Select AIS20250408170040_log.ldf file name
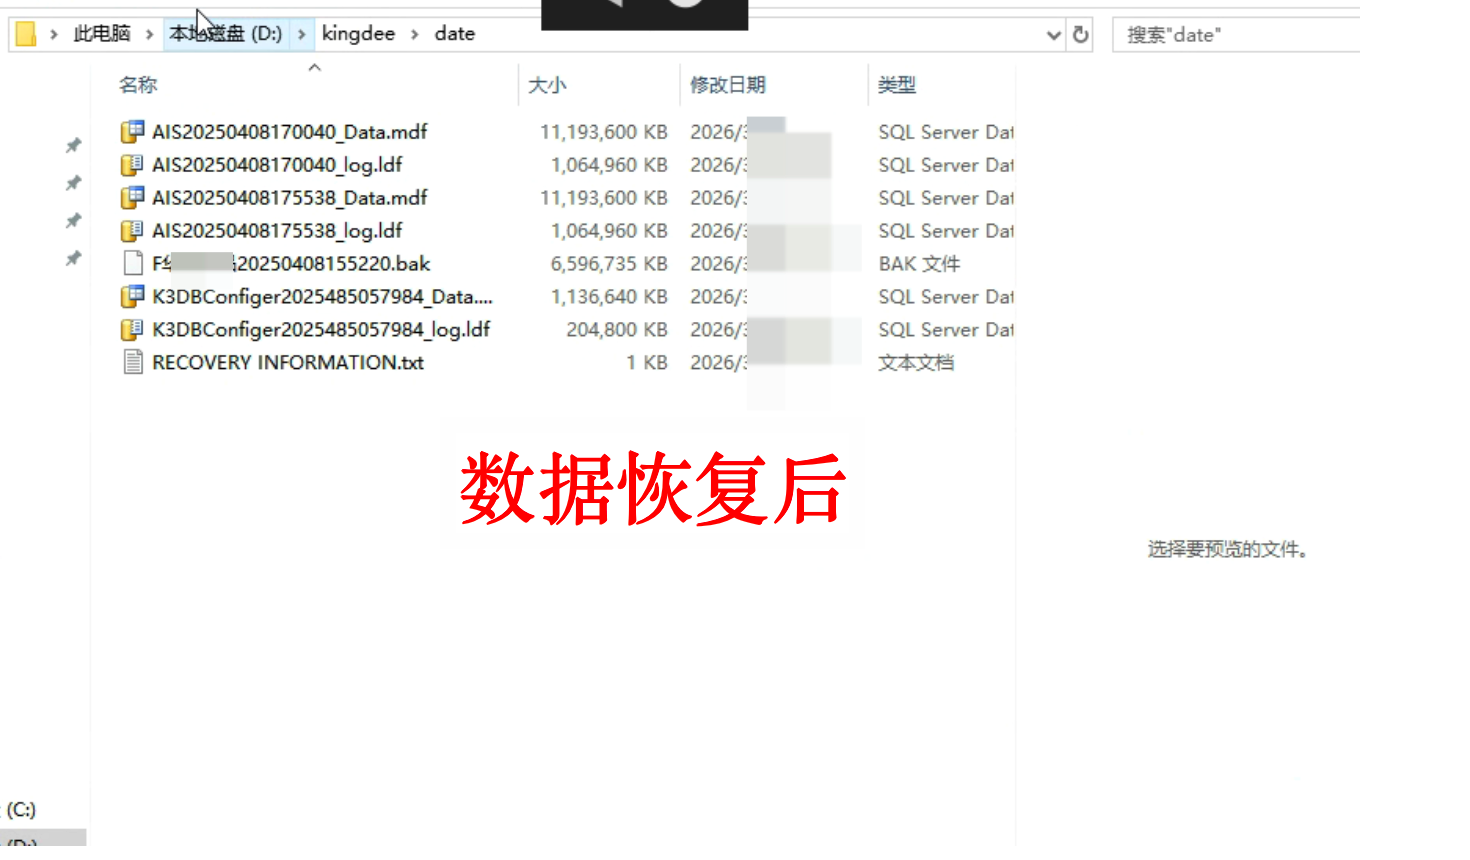This screenshot has width=1470, height=860. pos(277,165)
